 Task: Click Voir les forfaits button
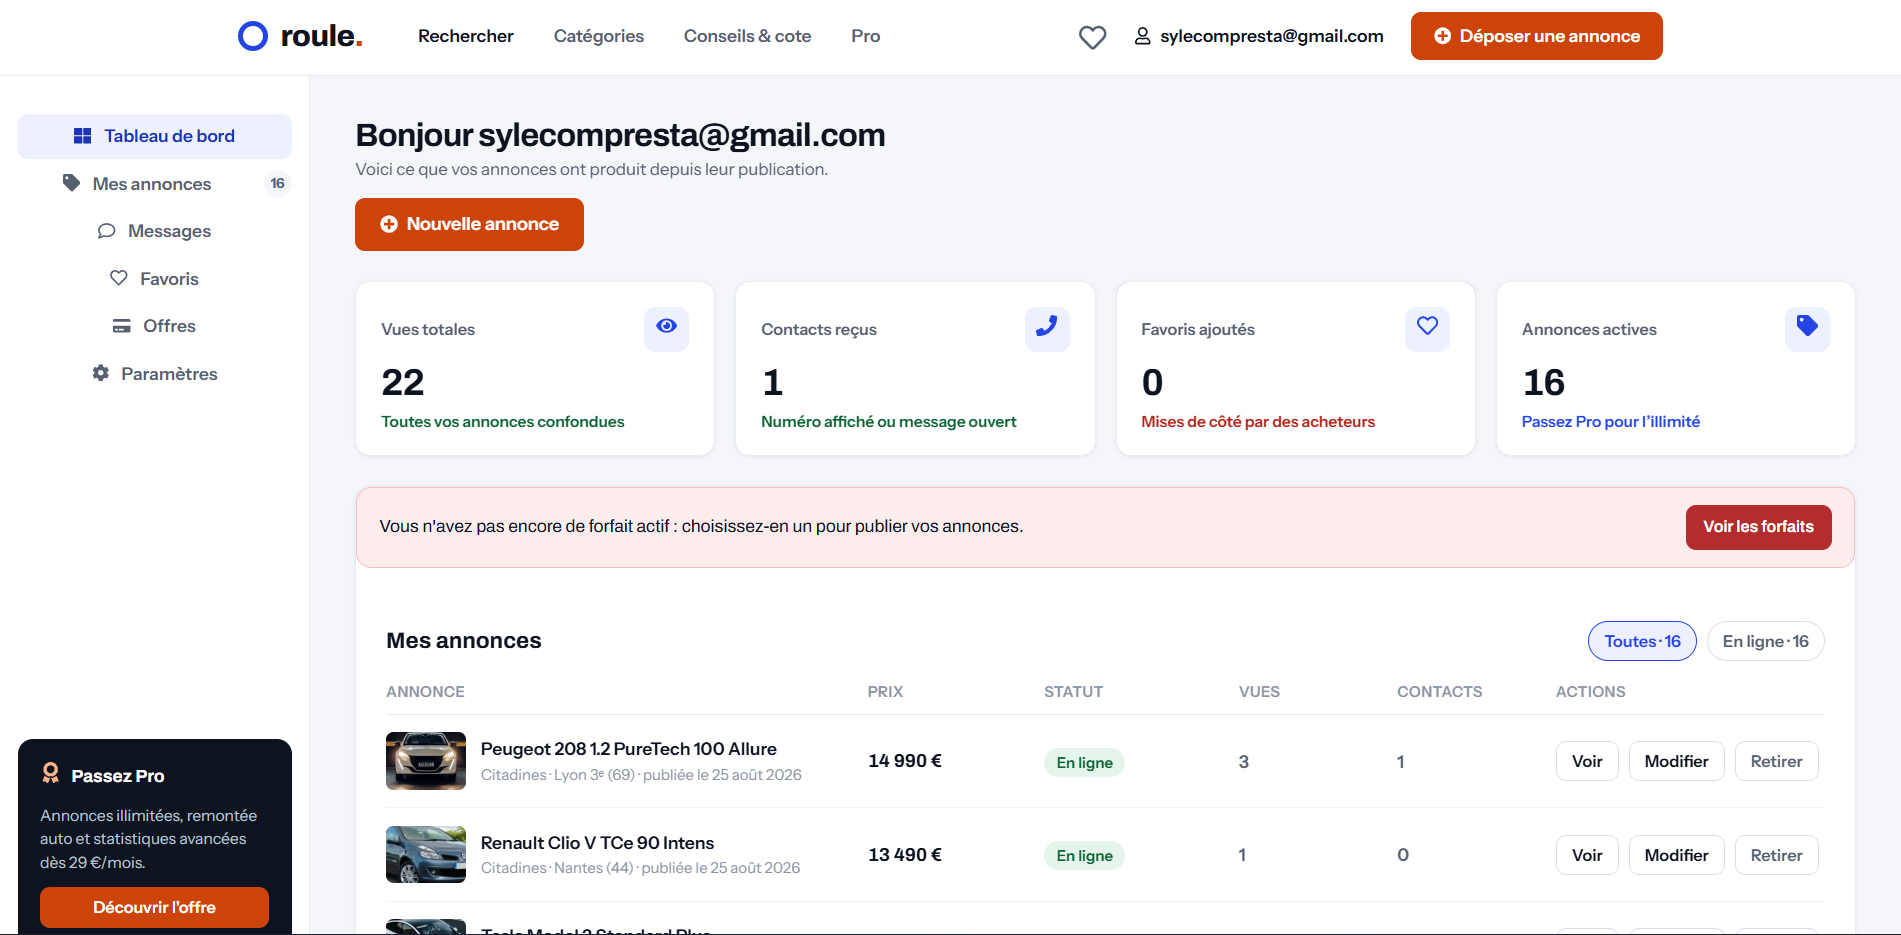(x=1759, y=527)
